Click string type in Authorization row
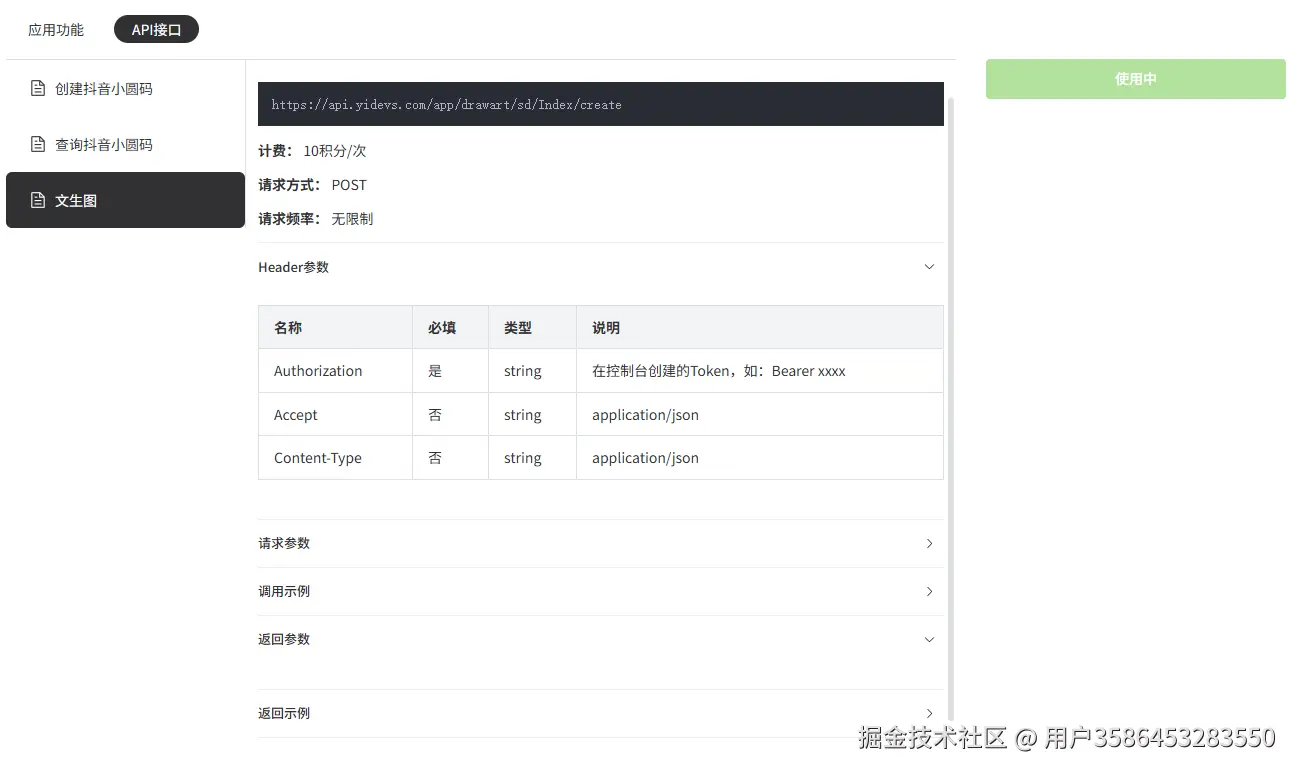 pos(523,371)
